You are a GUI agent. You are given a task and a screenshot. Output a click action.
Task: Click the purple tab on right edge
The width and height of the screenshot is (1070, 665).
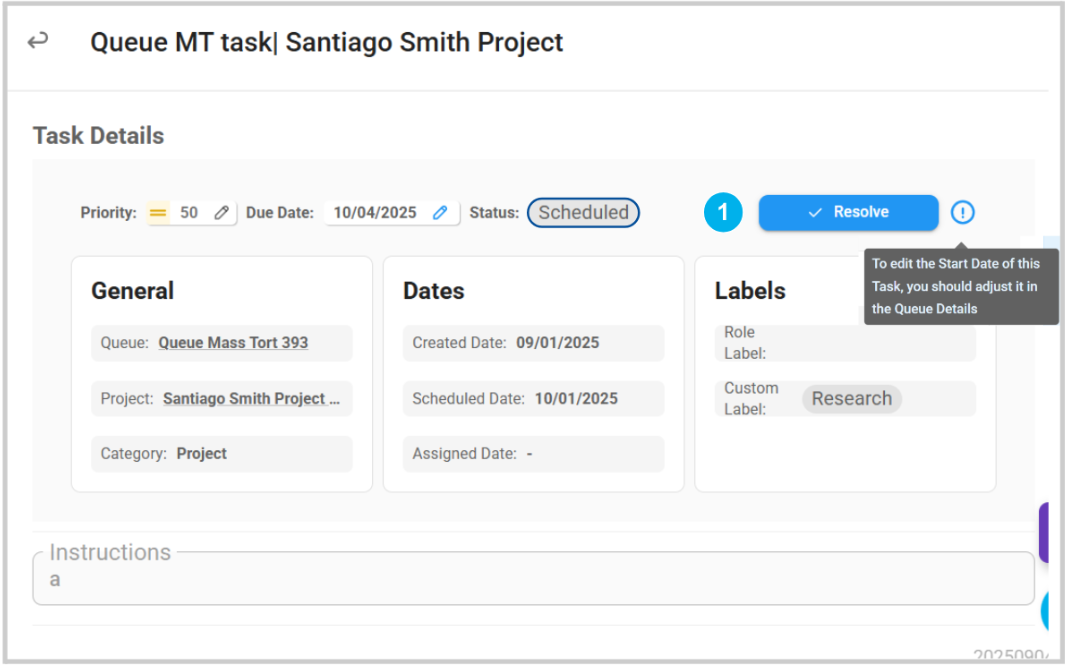pos(1043,532)
